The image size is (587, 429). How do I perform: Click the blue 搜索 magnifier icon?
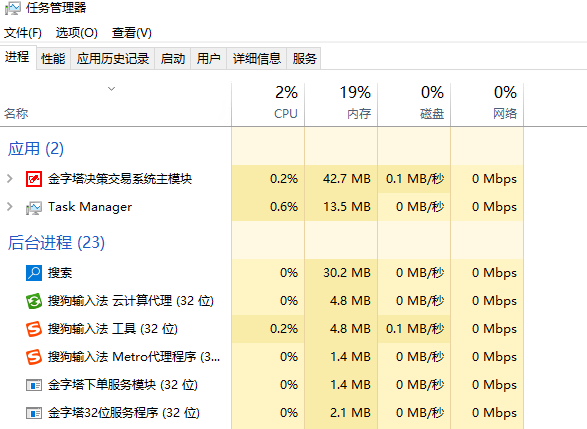pos(34,273)
